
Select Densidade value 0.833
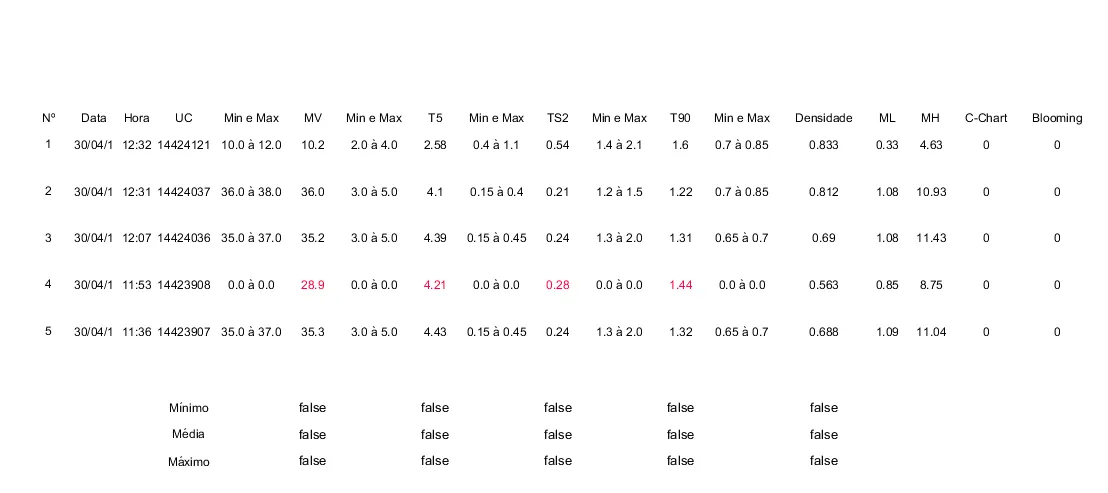click(823, 145)
